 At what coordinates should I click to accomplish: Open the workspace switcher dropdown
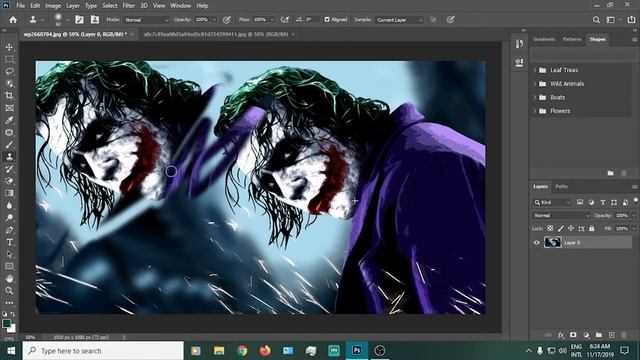click(x=613, y=20)
